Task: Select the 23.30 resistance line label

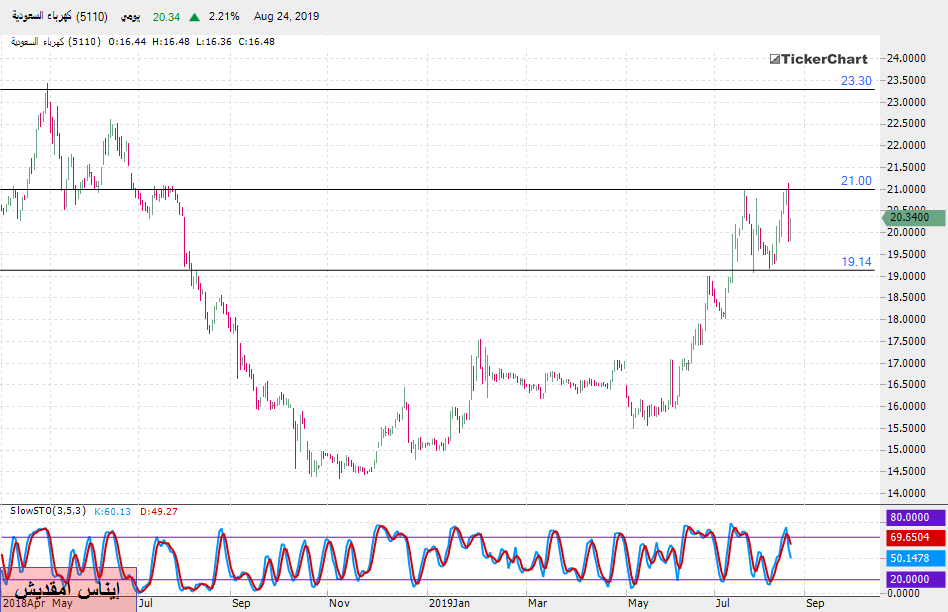Action: [x=856, y=80]
